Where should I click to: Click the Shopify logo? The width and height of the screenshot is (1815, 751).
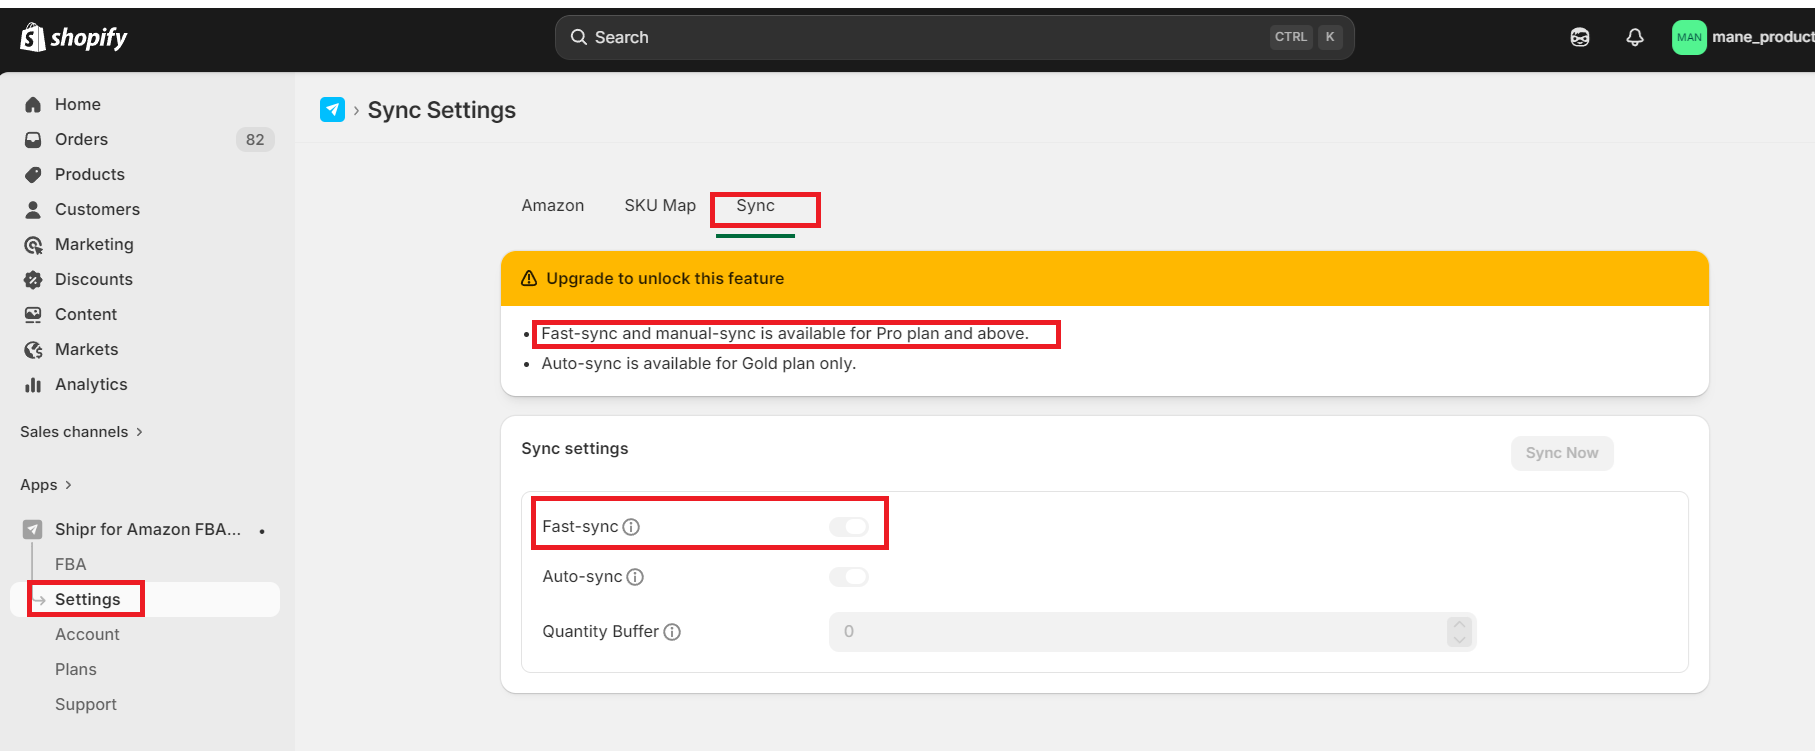74,38
